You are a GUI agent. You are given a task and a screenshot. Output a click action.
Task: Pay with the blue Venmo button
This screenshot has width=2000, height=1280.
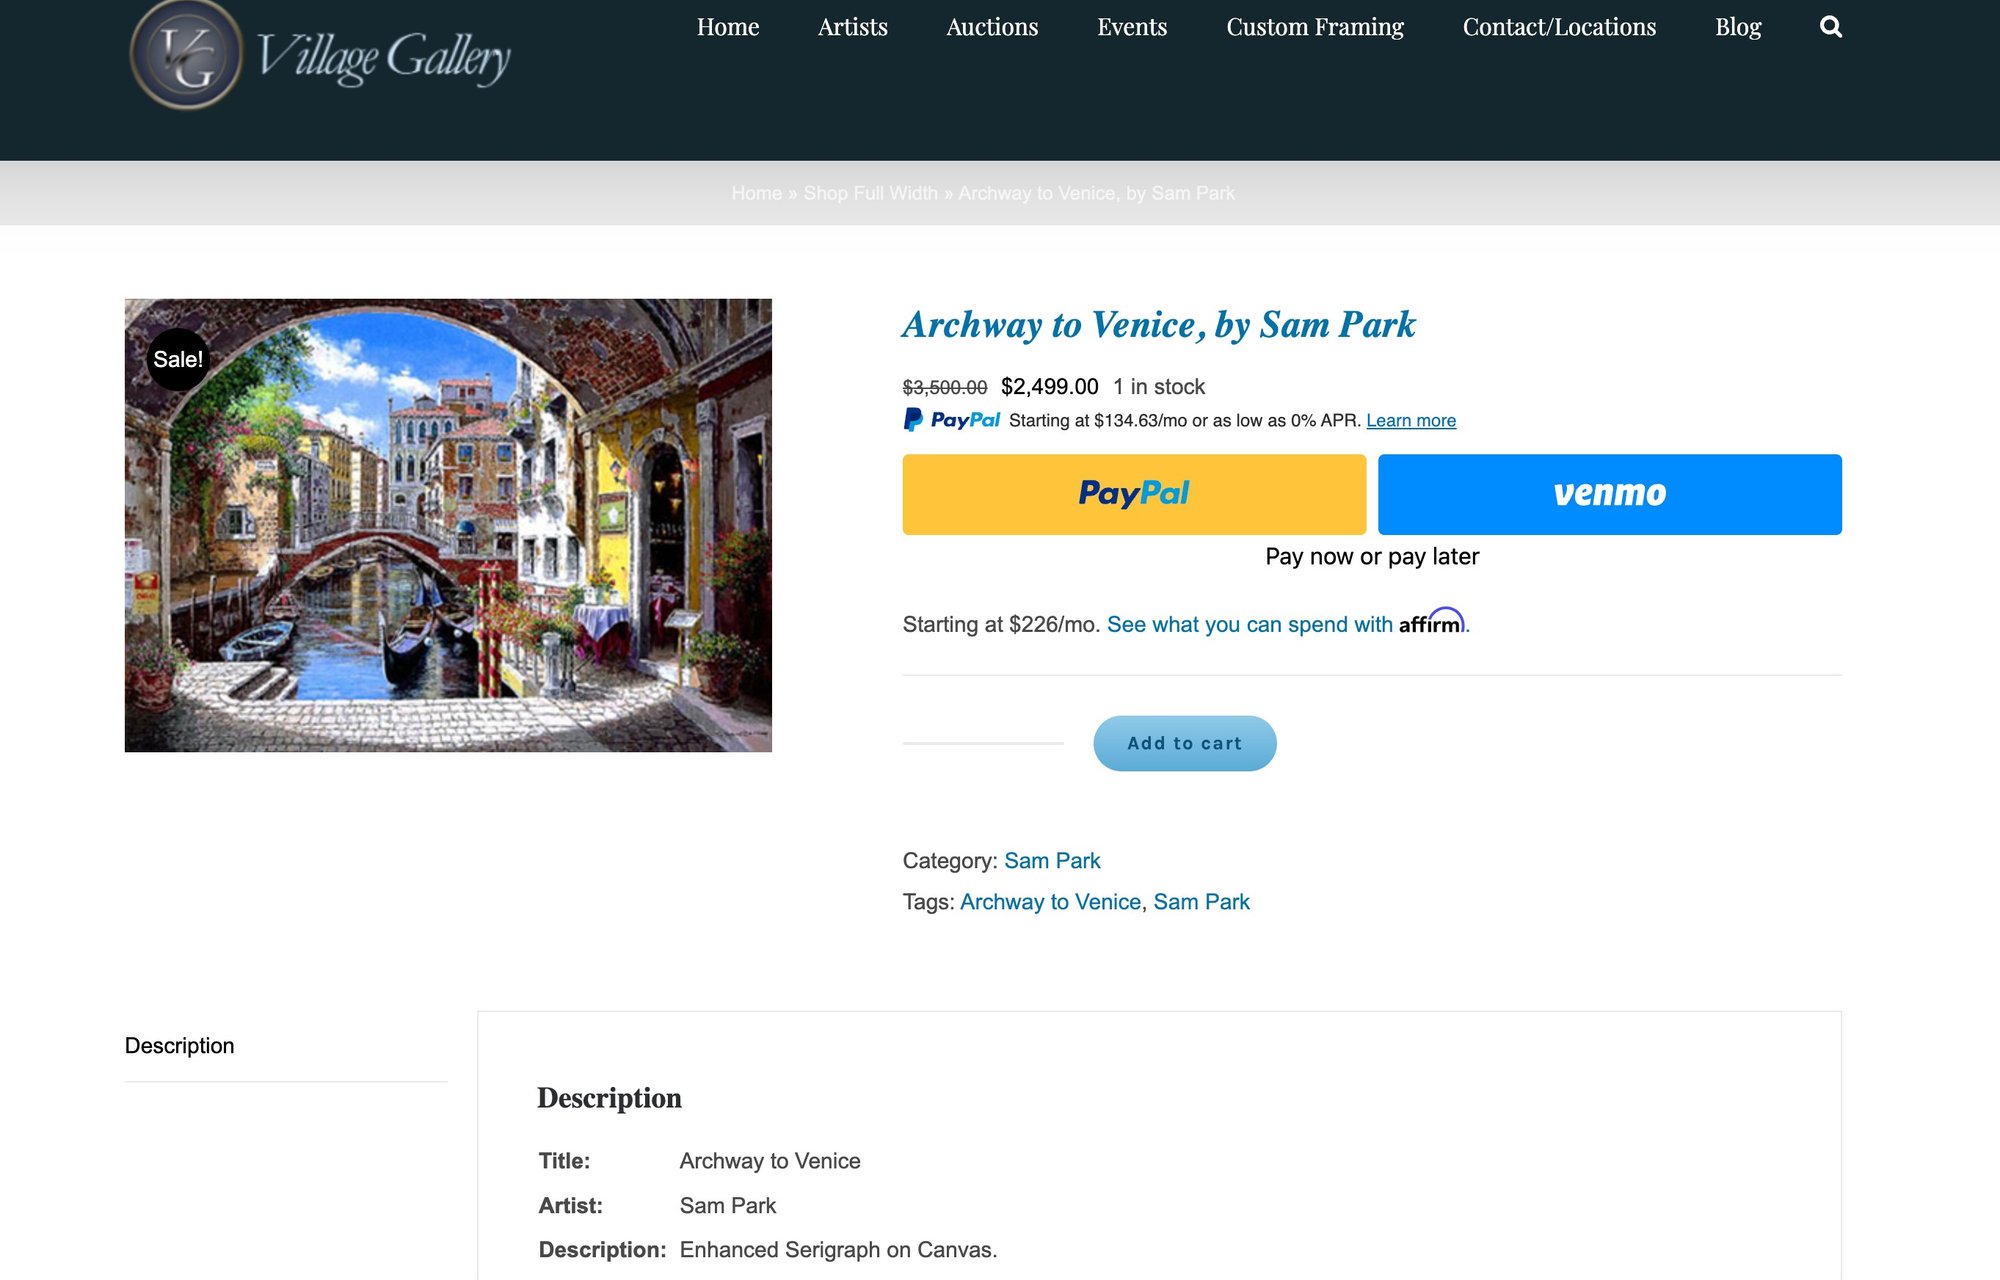1608,494
